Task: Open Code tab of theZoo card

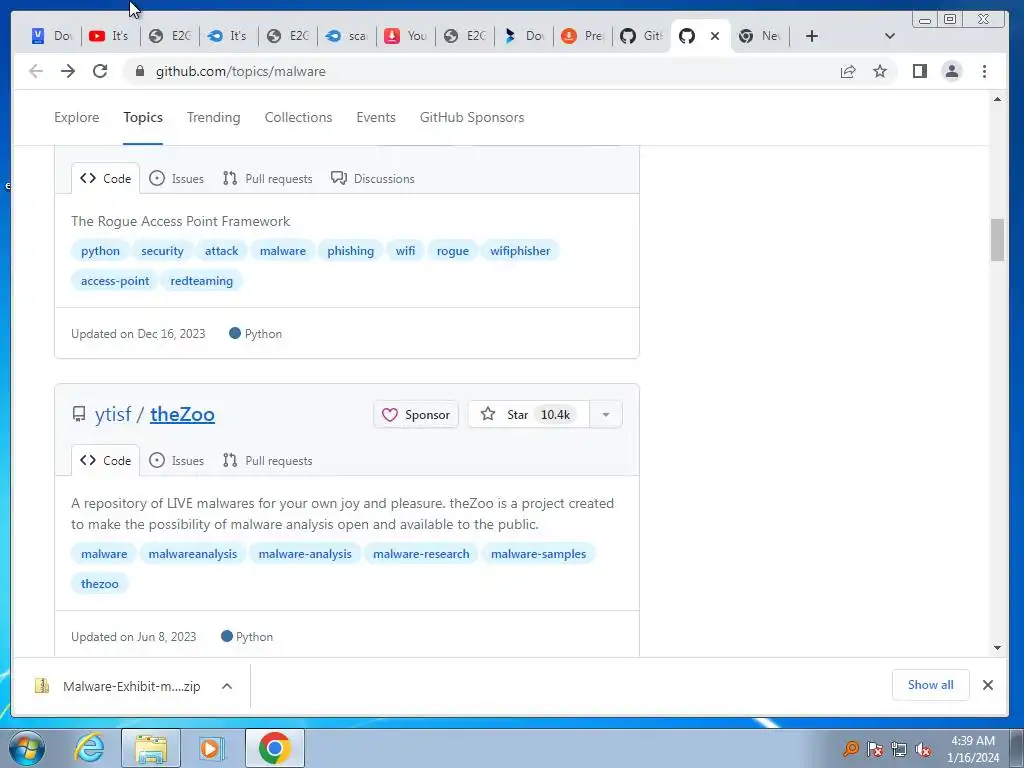Action: [x=105, y=460]
